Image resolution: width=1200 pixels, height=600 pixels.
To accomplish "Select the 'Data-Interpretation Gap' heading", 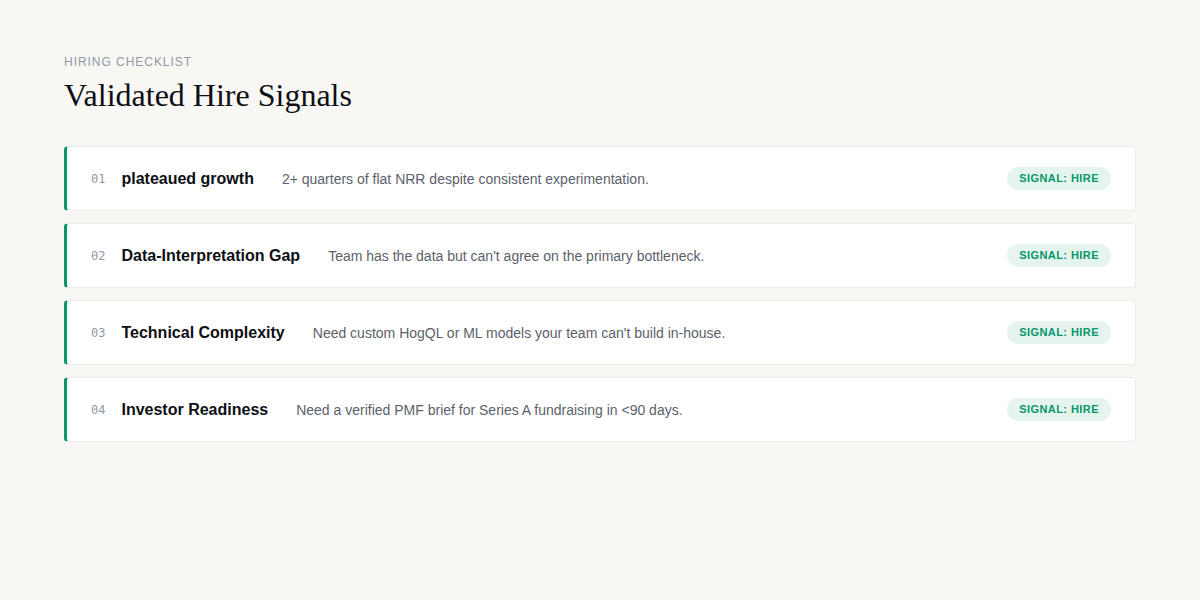I will [x=211, y=256].
